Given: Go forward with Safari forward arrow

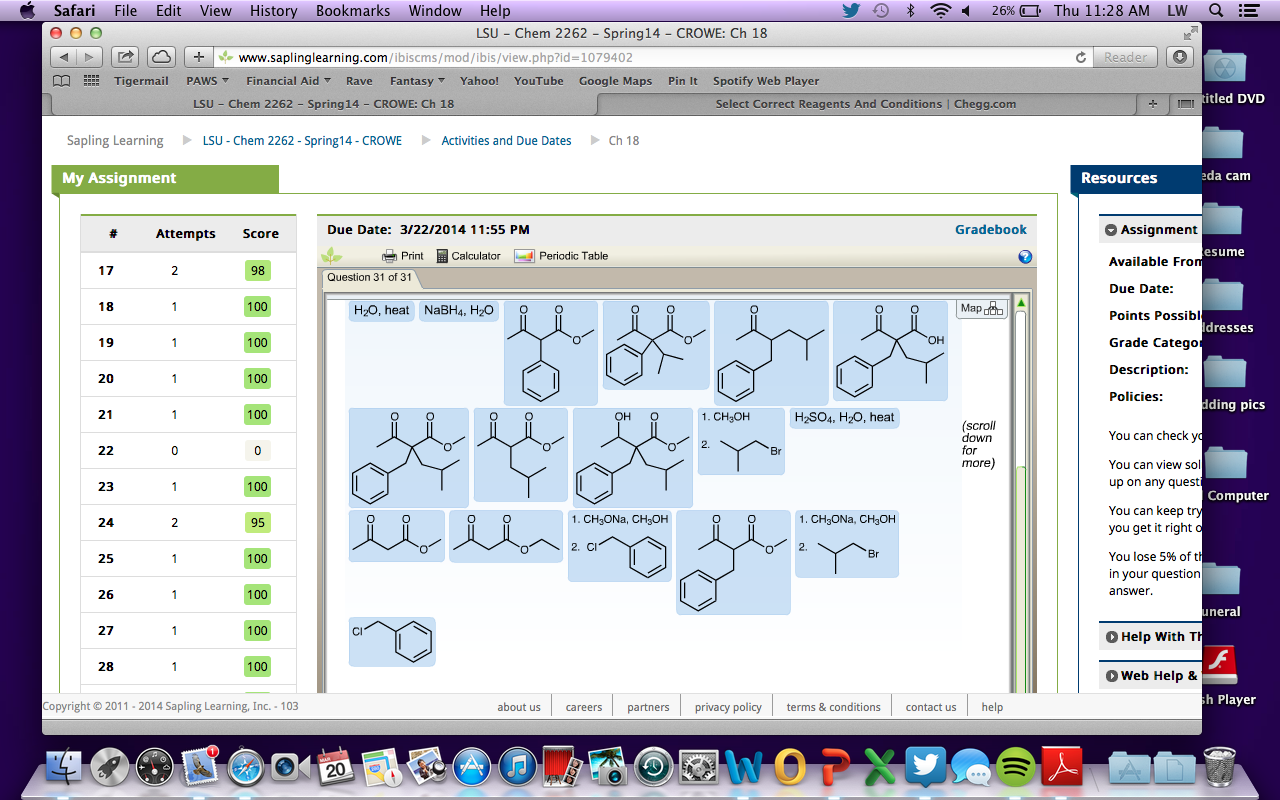Looking at the screenshot, I should (x=89, y=57).
